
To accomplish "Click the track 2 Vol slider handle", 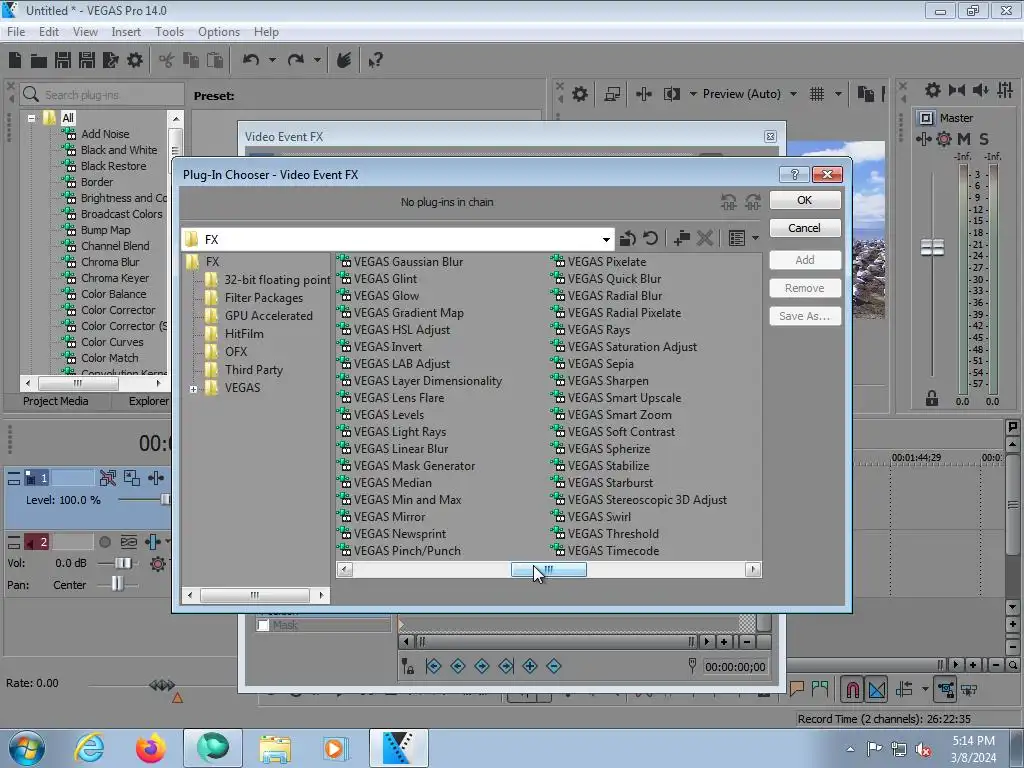I will 123,563.
